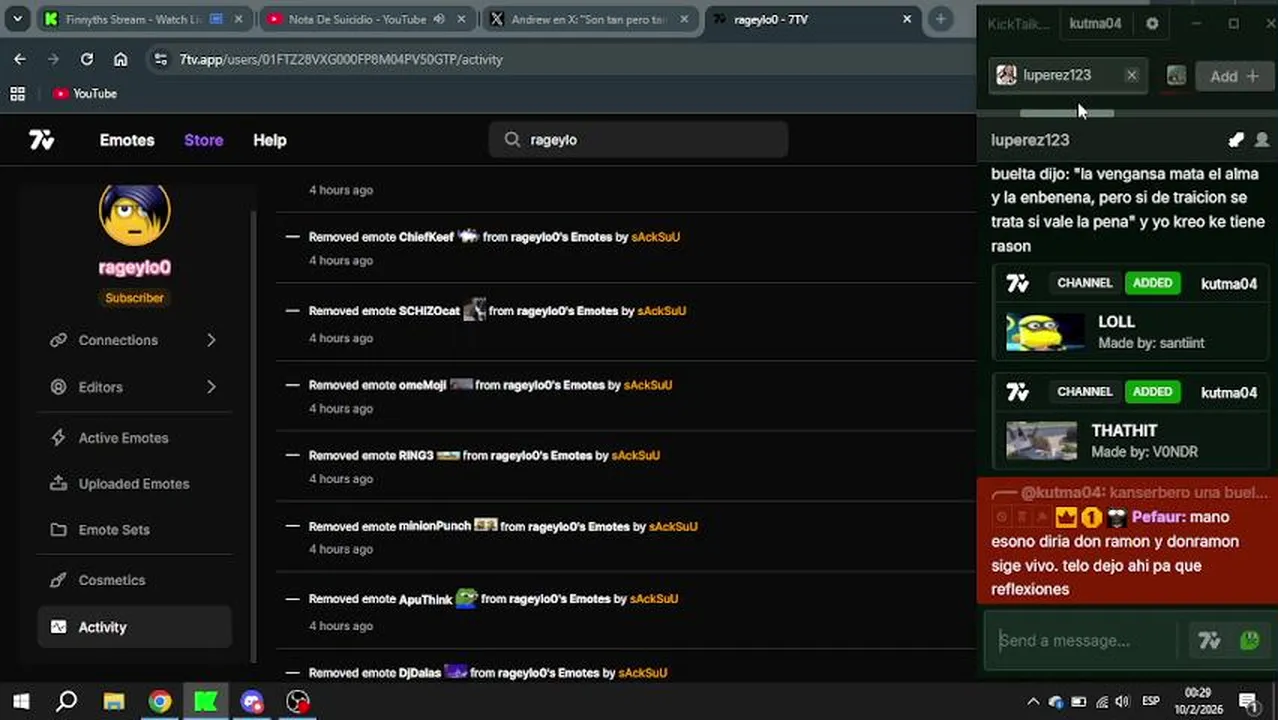Click the Uploaded Emotes upload icon
Viewport: 1278px width, 720px height.
(x=59, y=484)
